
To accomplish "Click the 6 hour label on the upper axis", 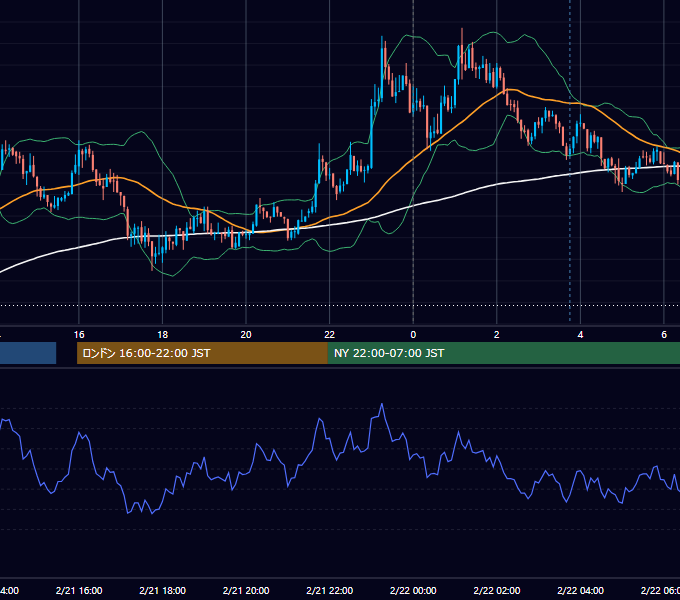I will tap(664, 335).
